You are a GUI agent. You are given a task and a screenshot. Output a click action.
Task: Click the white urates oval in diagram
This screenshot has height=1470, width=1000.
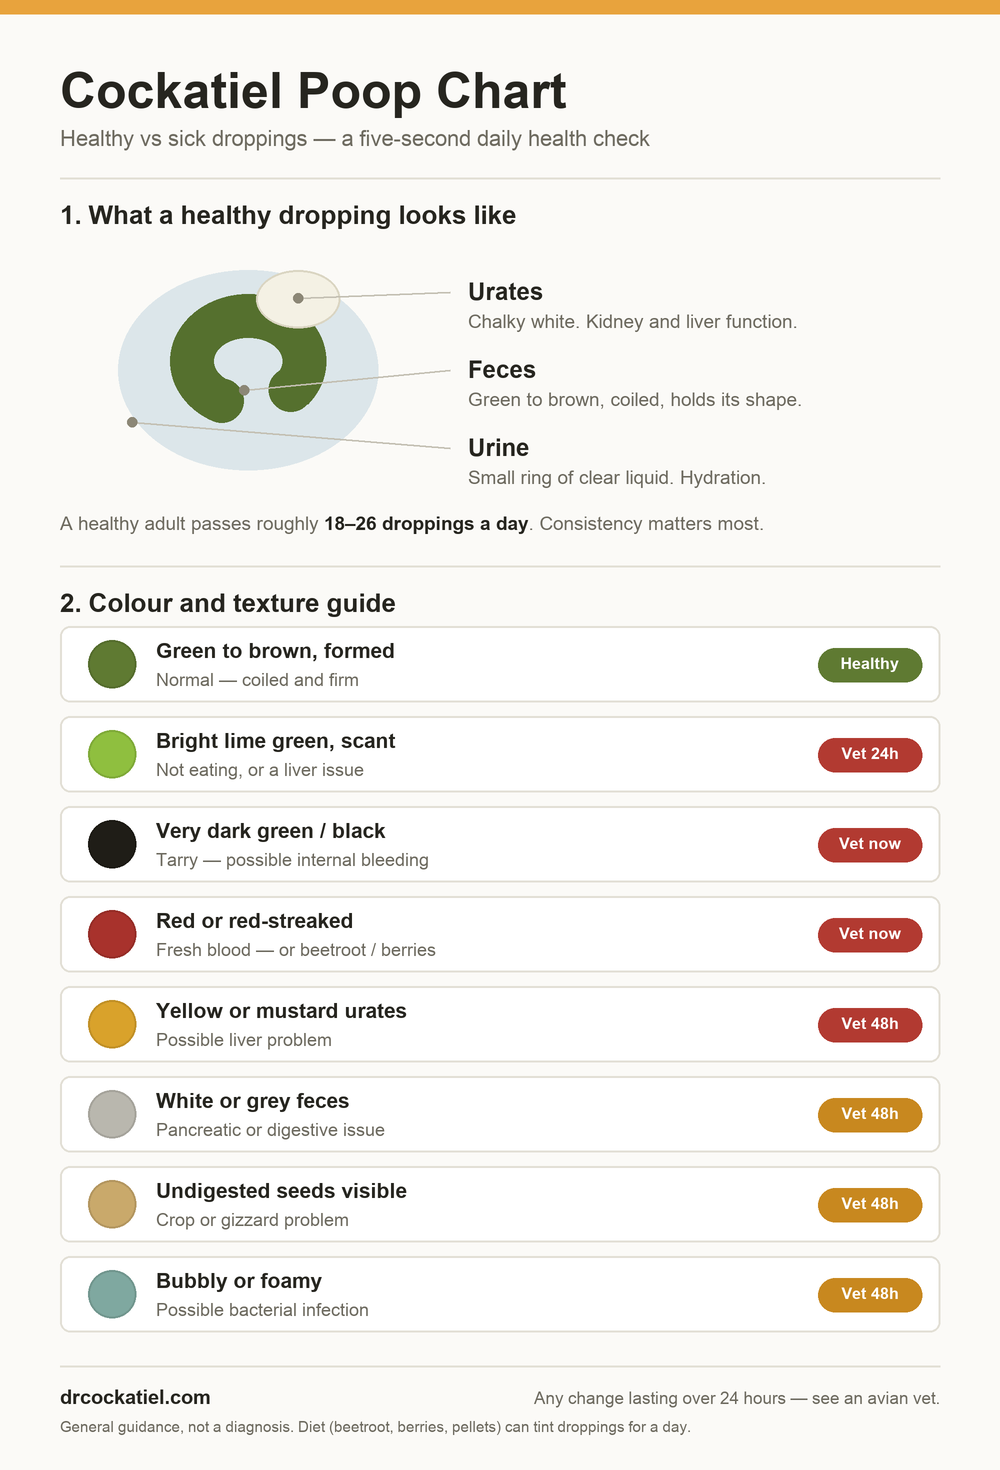pos(298,299)
